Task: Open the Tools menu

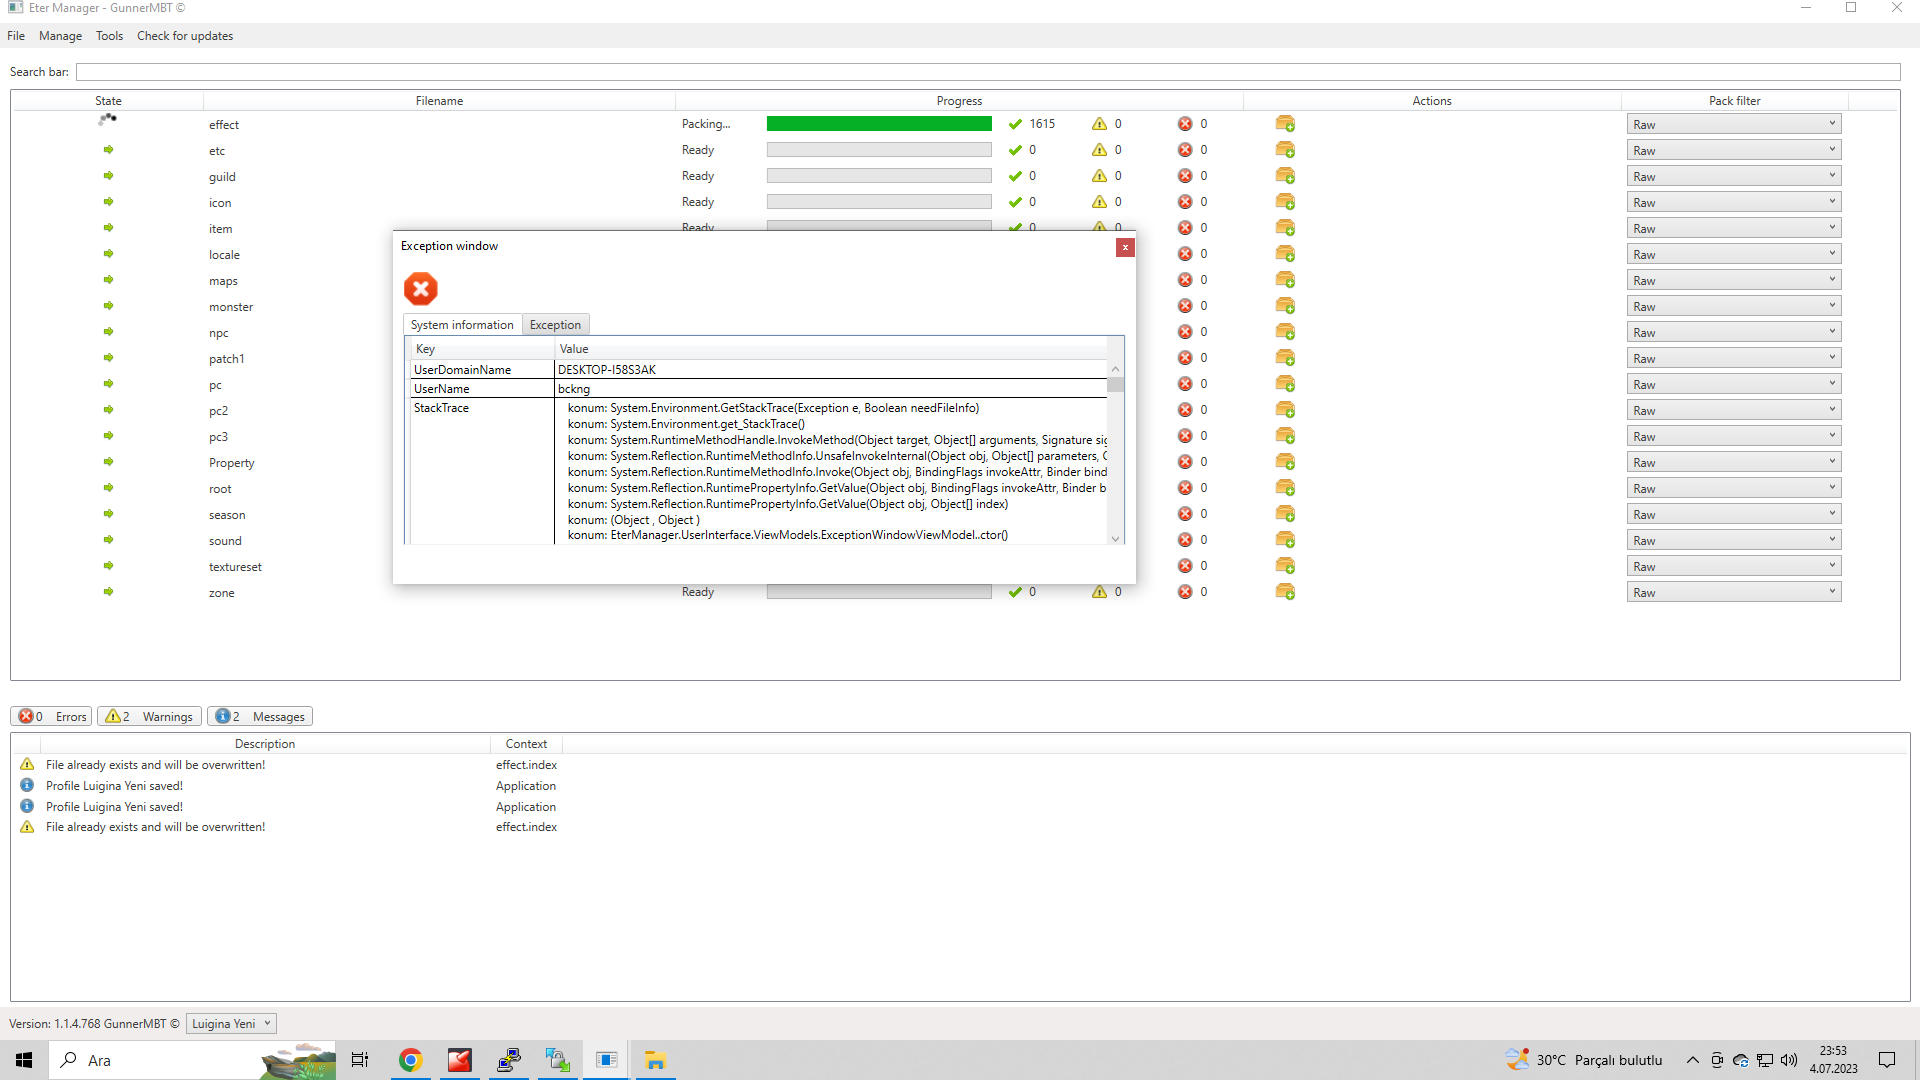Action: pos(110,36)
